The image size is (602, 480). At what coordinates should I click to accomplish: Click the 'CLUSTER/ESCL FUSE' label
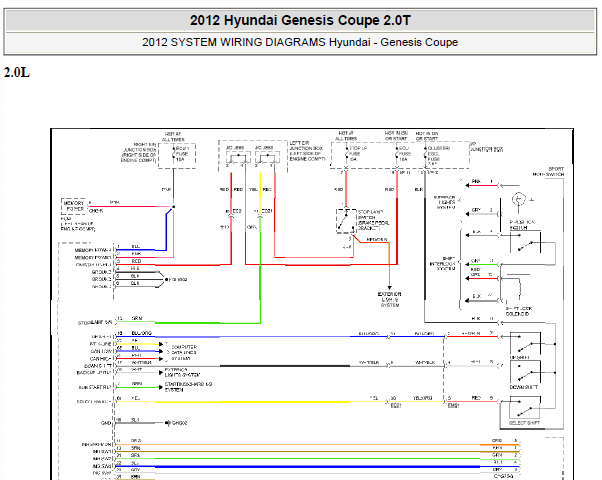tap(438, 156)
